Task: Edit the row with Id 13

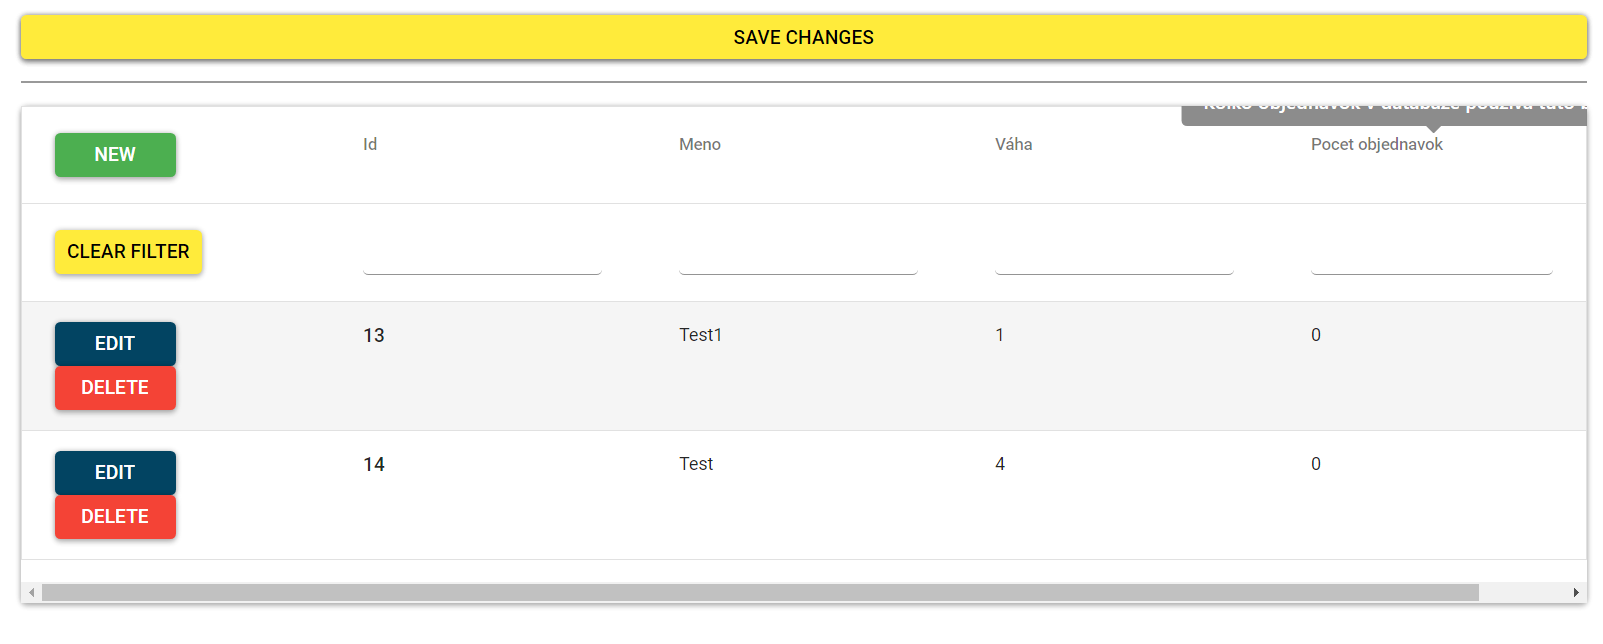Action: pos(115,344)
